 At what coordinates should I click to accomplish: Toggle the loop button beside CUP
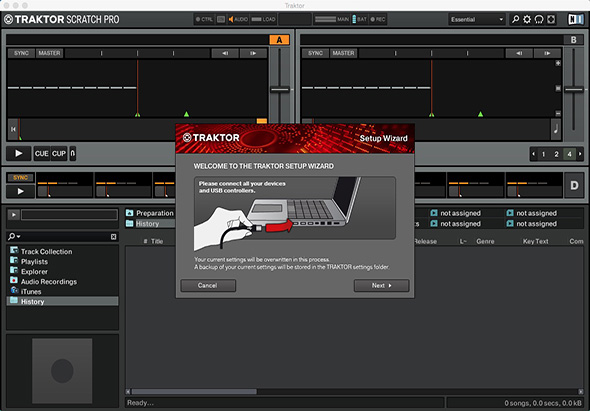pyautogui.click(x=73, y=154)
